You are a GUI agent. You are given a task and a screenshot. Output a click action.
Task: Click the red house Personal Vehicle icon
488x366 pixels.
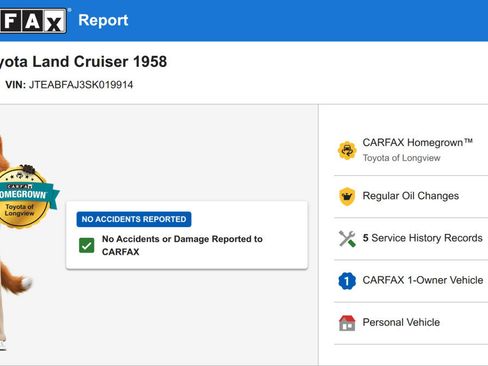coord(347,323)
